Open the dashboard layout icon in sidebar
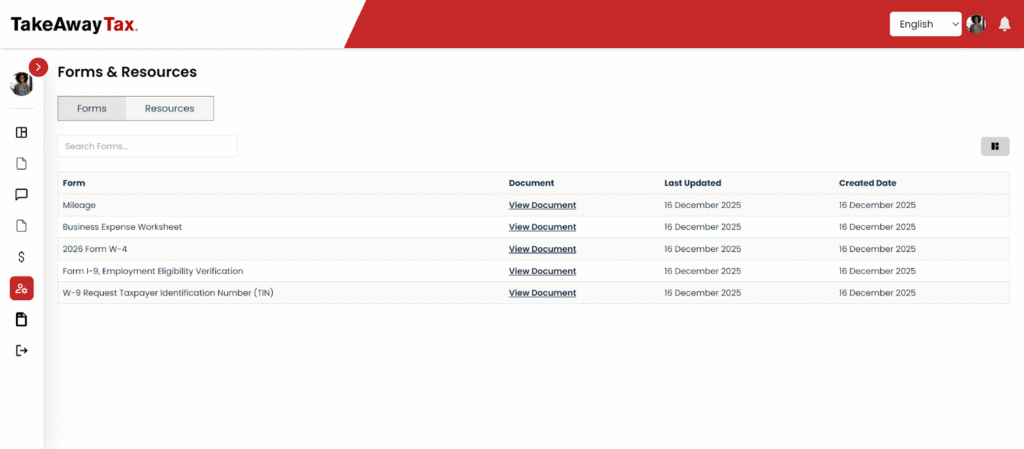This screenshot has width=1024, height=449. pos(21,132)
